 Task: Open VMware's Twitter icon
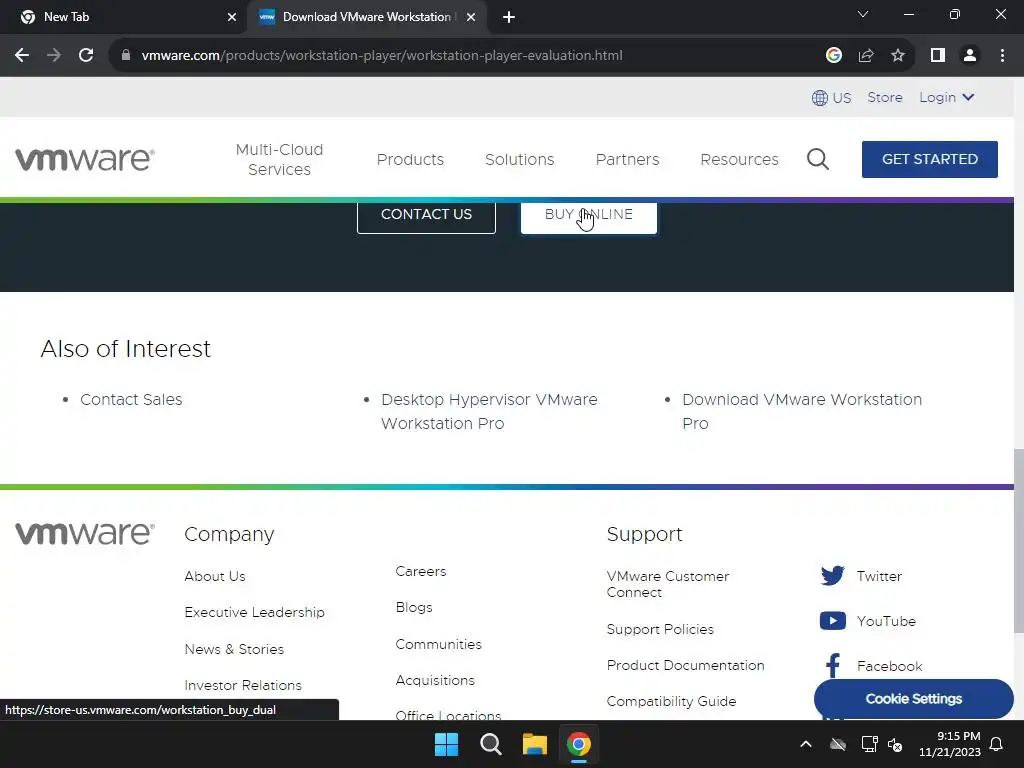click(x=833, y=576)
